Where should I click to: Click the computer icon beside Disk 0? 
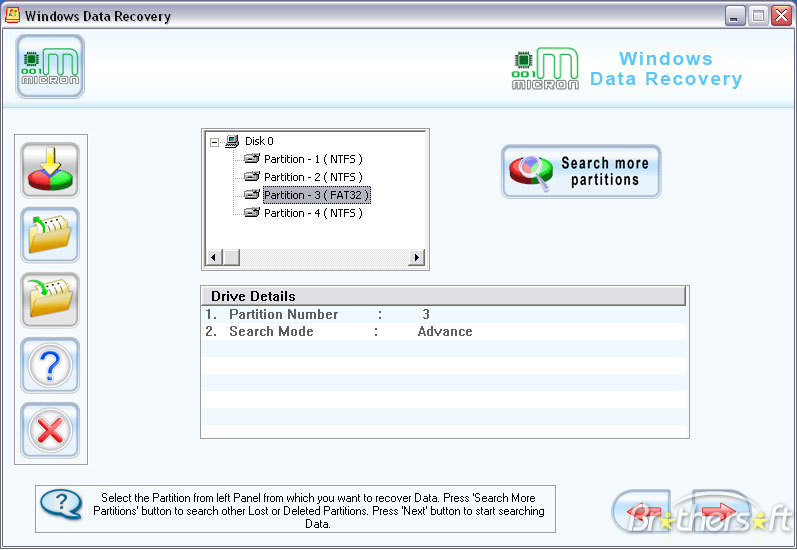point(232,141)
